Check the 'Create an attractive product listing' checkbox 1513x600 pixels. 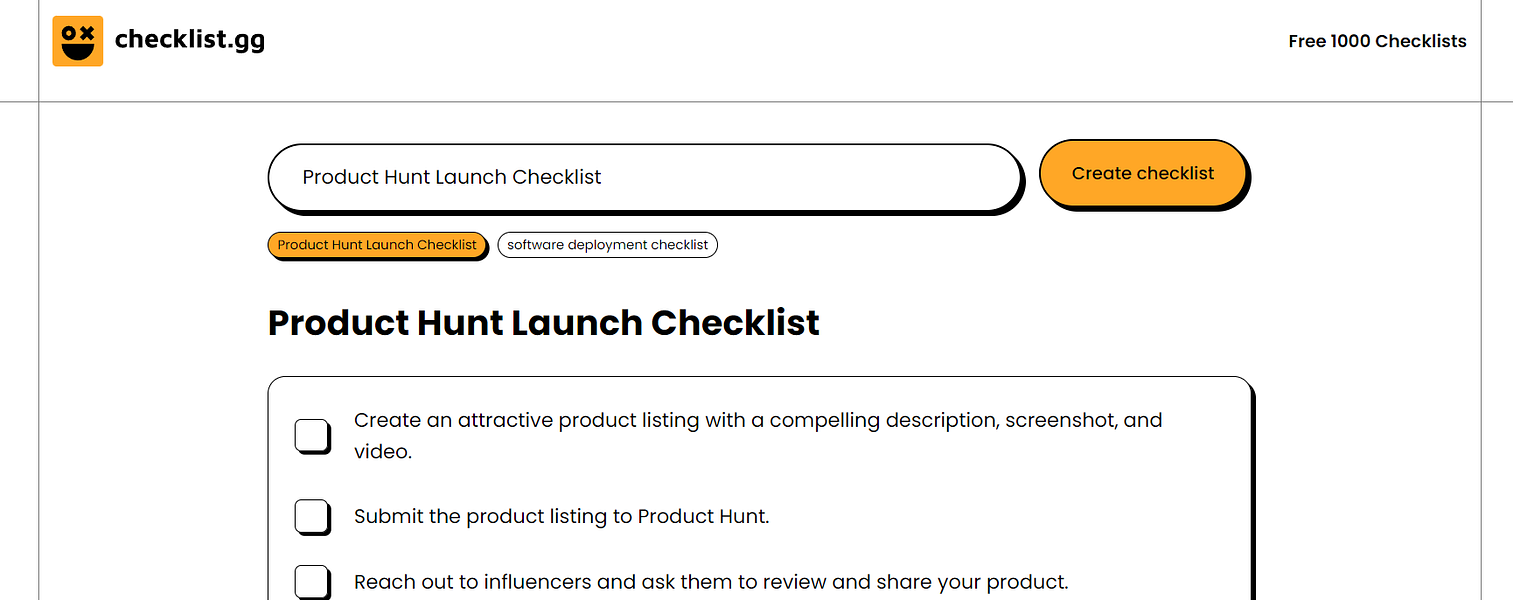pos(312,436)
